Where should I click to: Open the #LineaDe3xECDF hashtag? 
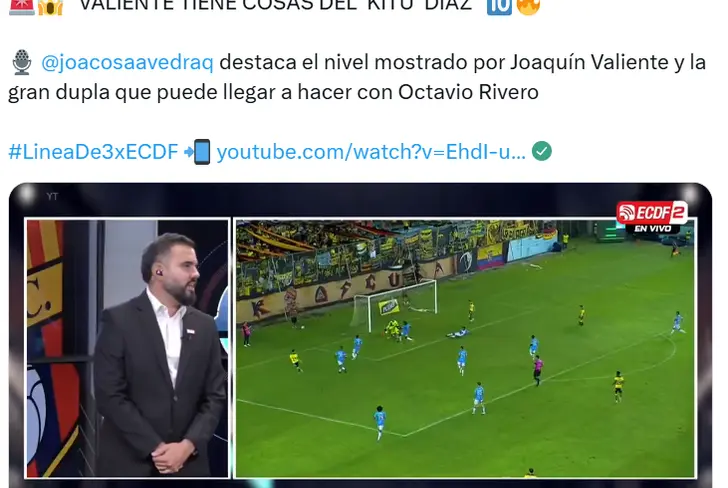click(93, 152)
